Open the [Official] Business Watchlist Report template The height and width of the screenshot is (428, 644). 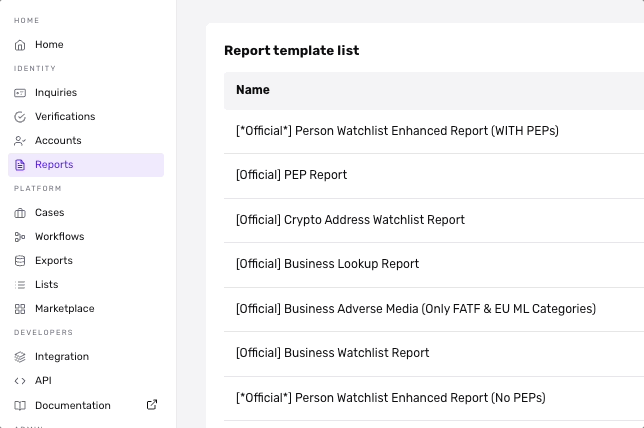332,353
